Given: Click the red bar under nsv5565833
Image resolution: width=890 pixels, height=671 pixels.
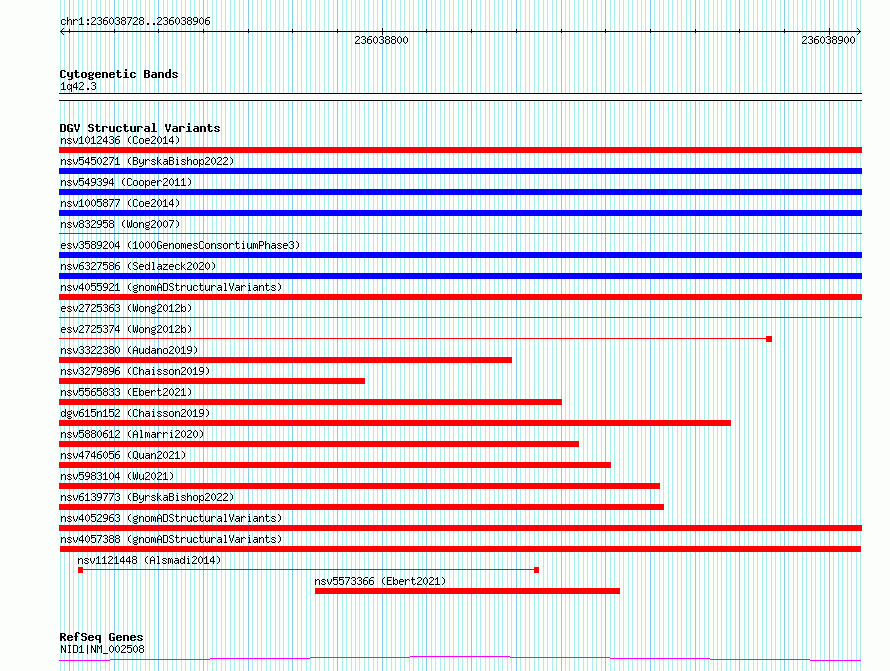Looking at the screenshot, I should click(x=310, y=402).
